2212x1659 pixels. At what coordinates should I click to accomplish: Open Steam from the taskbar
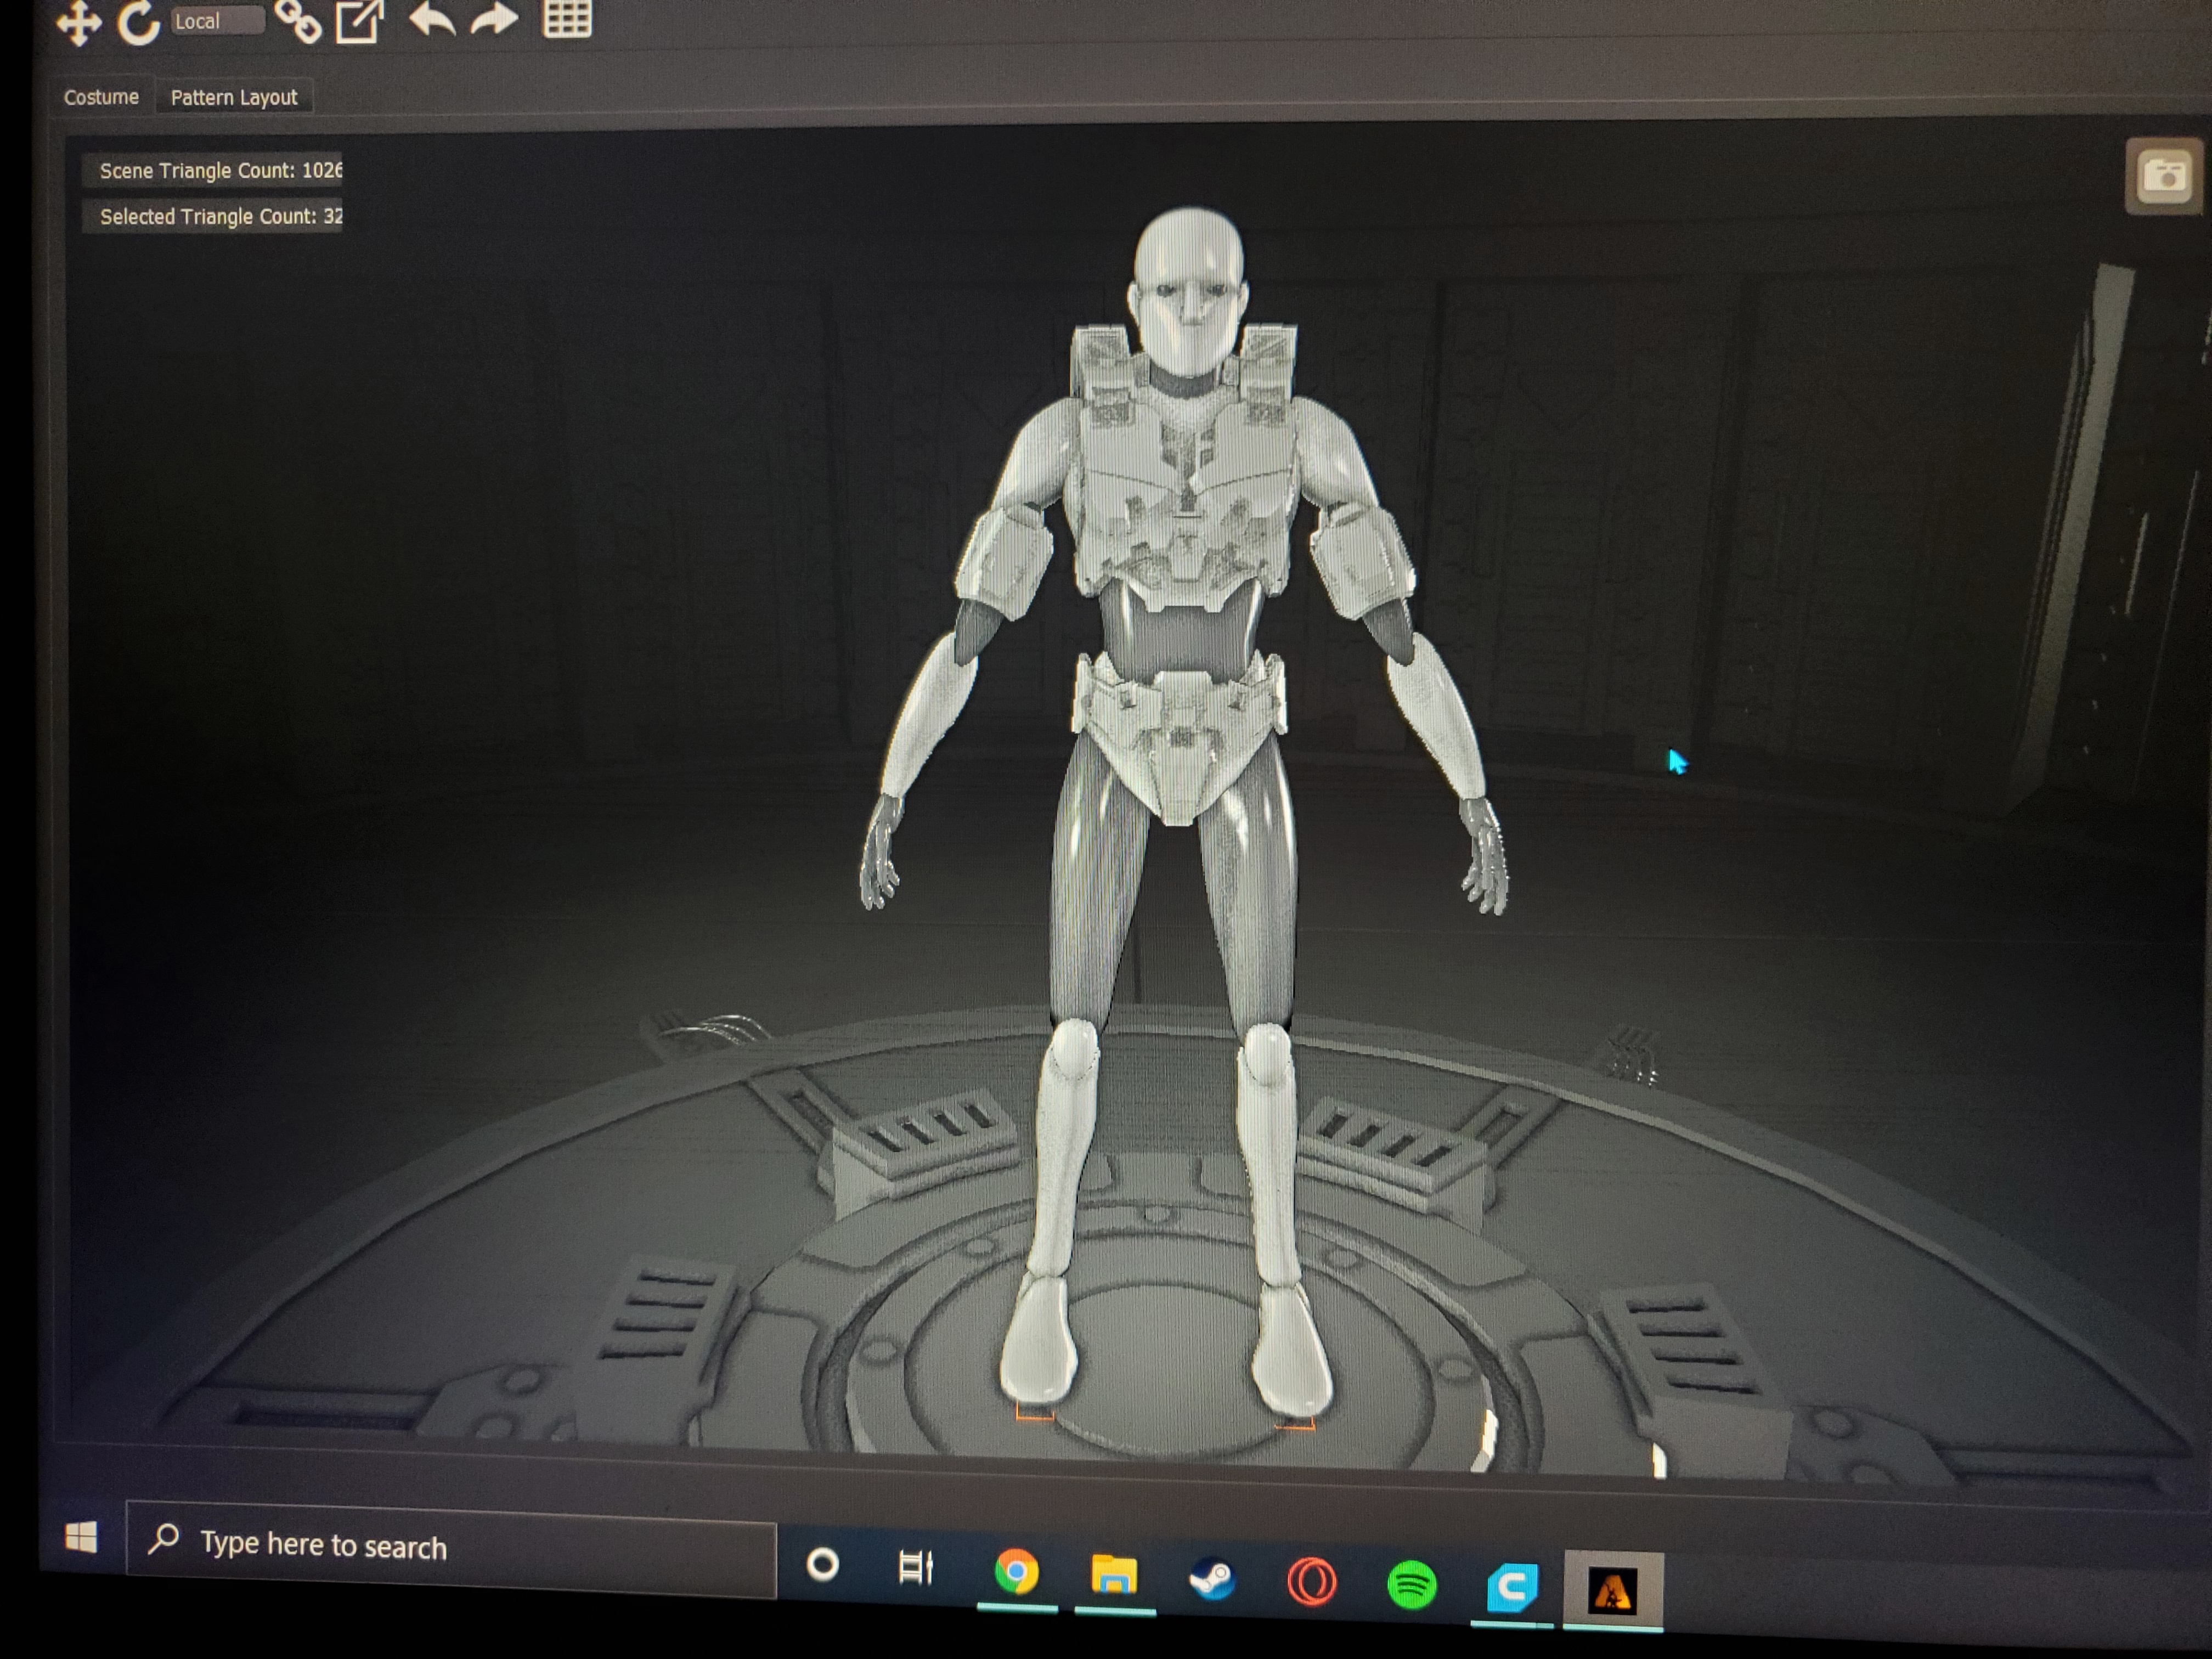click(1212, 1580)
